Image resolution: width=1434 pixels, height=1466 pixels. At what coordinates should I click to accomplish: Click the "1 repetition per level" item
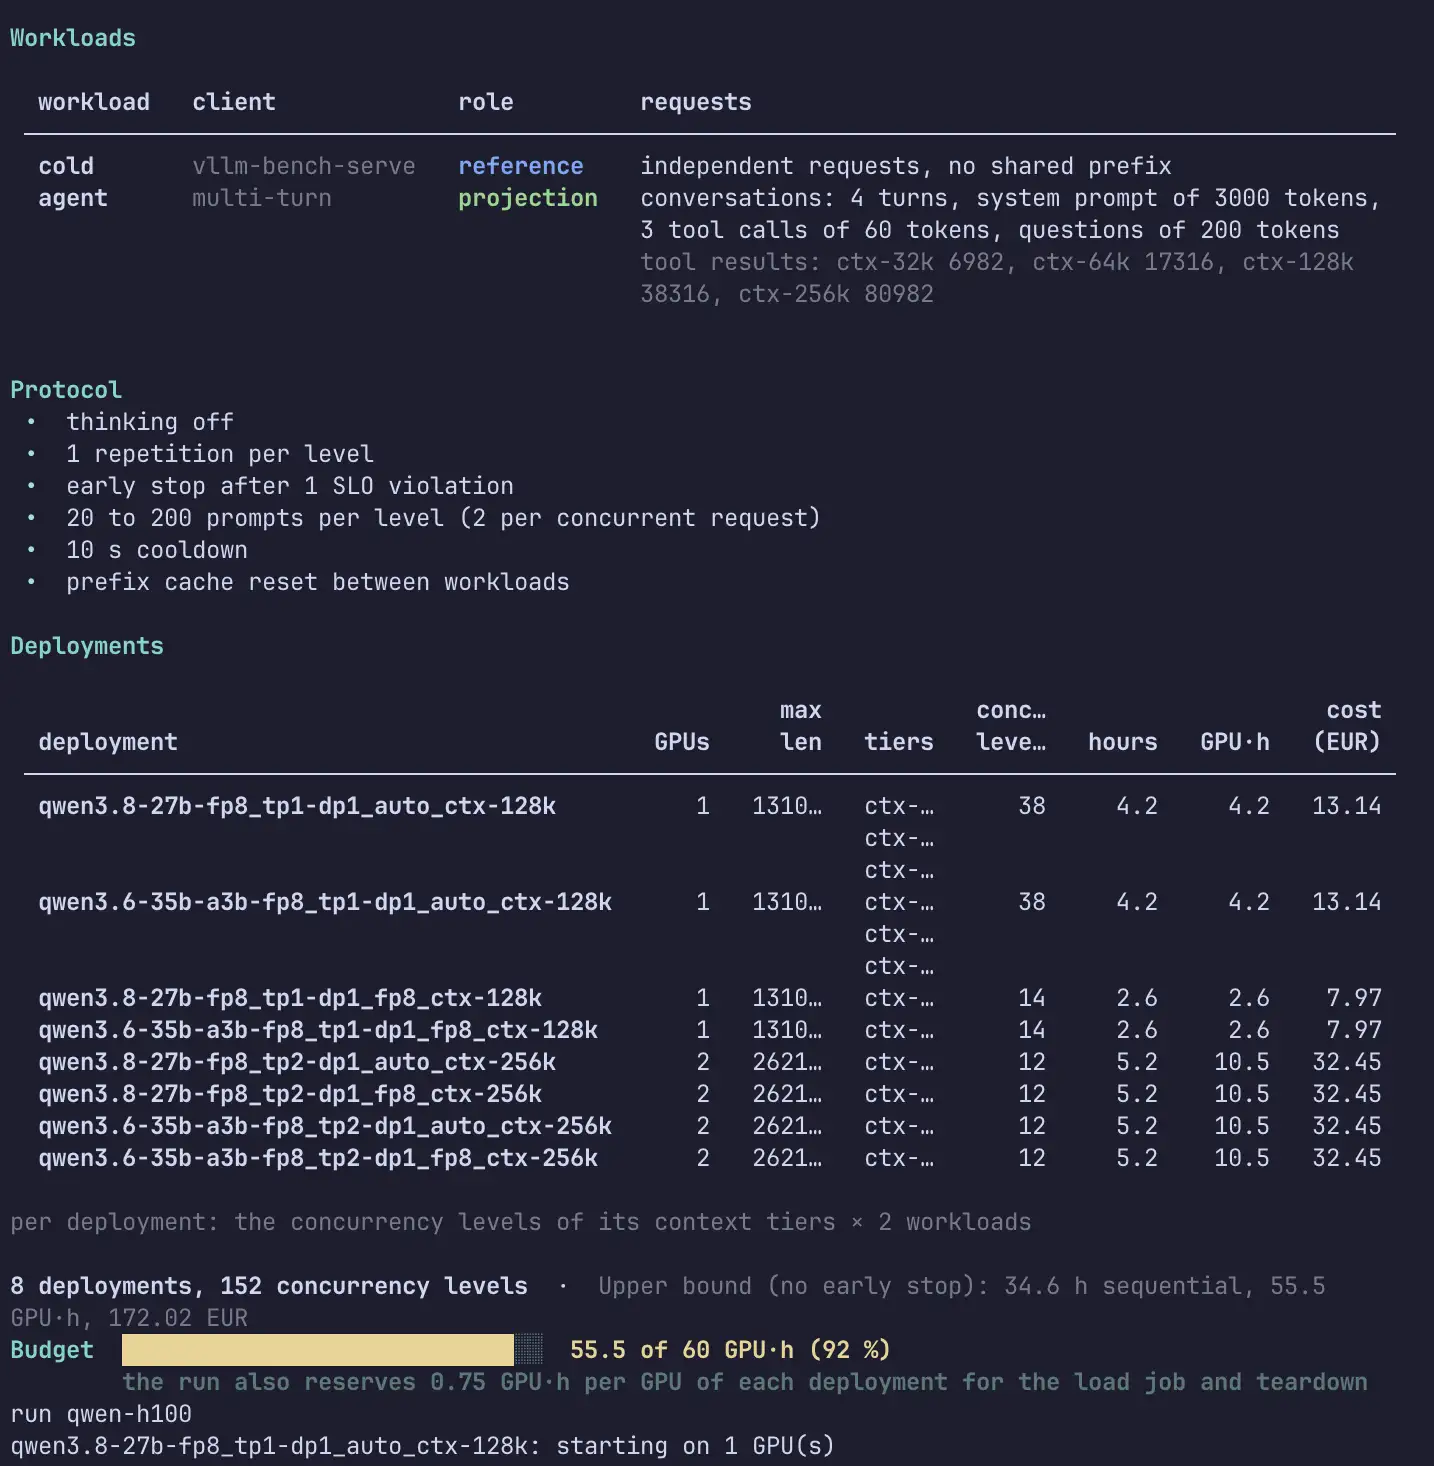pos(220,454)
